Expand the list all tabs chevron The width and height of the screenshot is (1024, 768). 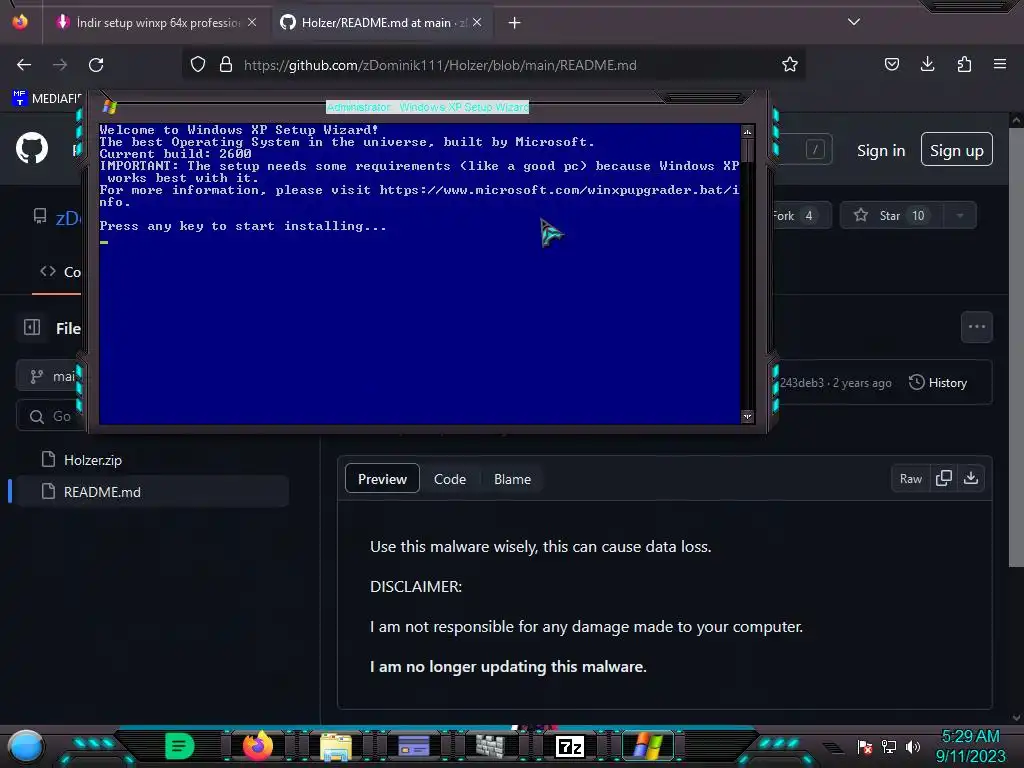tap(854, 22)
